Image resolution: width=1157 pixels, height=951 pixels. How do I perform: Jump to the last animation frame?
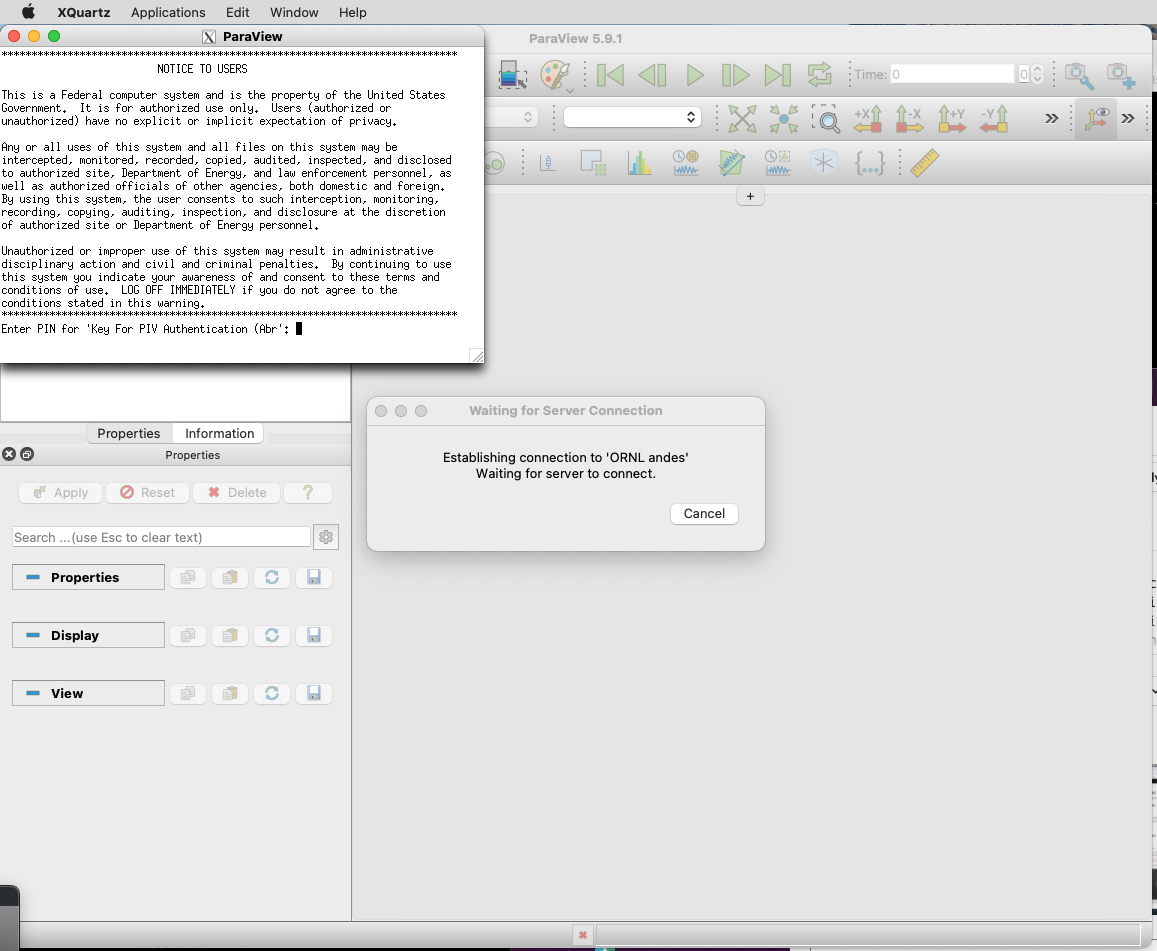[777, 75]
